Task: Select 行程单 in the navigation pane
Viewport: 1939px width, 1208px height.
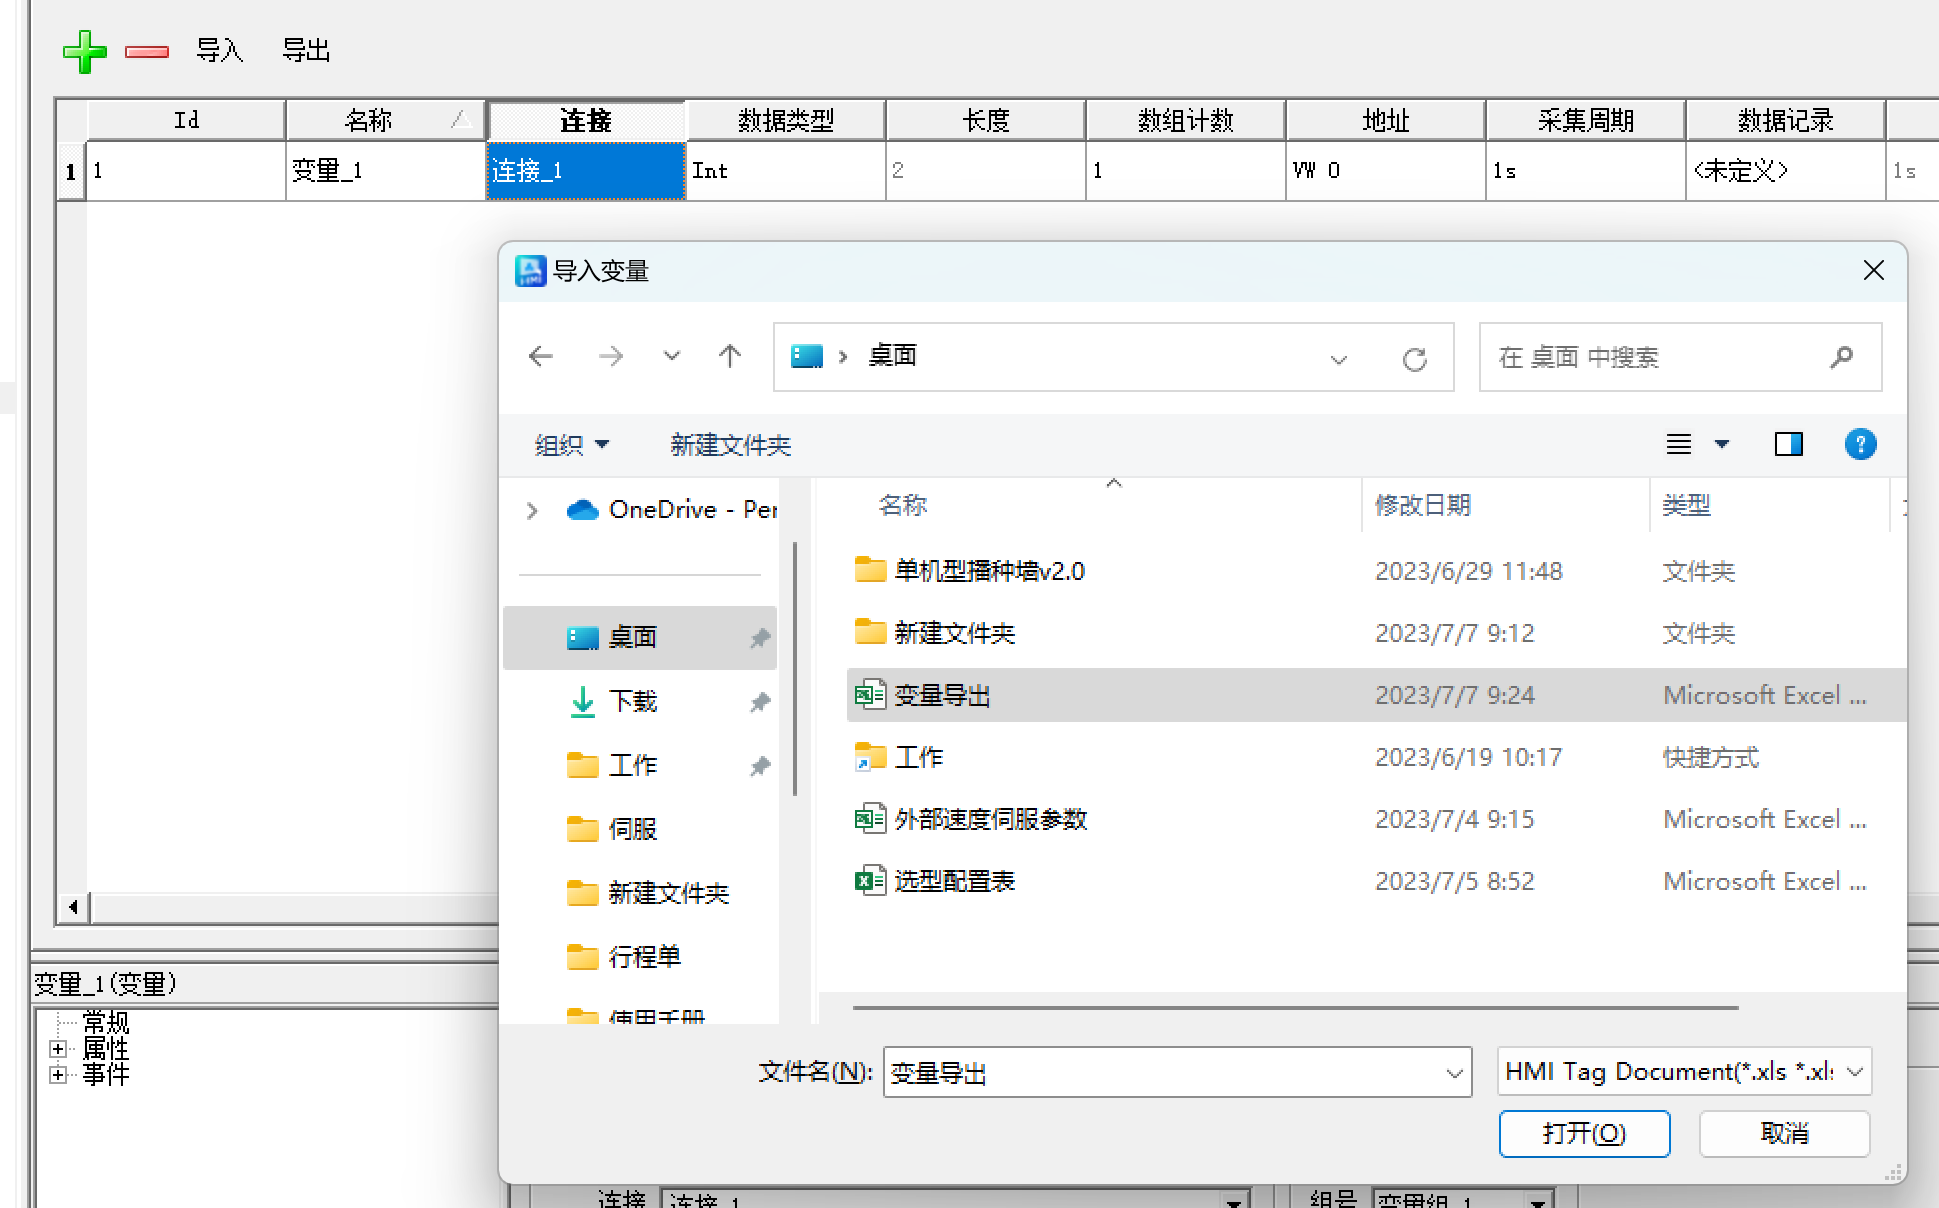Action: [640, 957]
